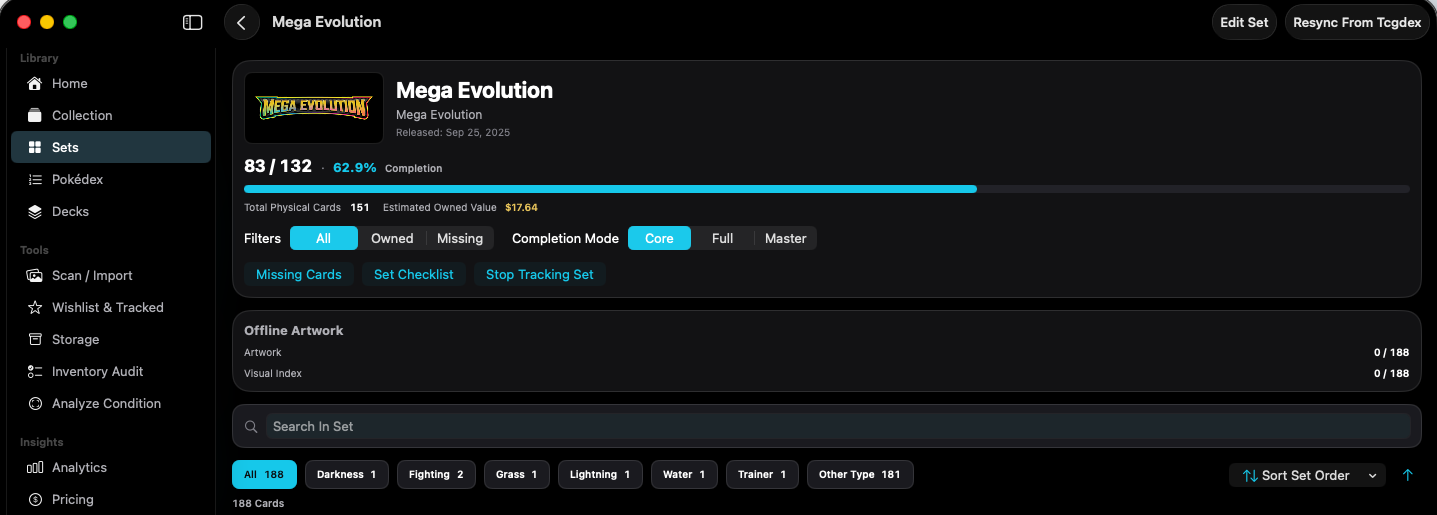1437x515 pixels.
Task: Click the Pricing dollar icon
Action: (35, 499)
